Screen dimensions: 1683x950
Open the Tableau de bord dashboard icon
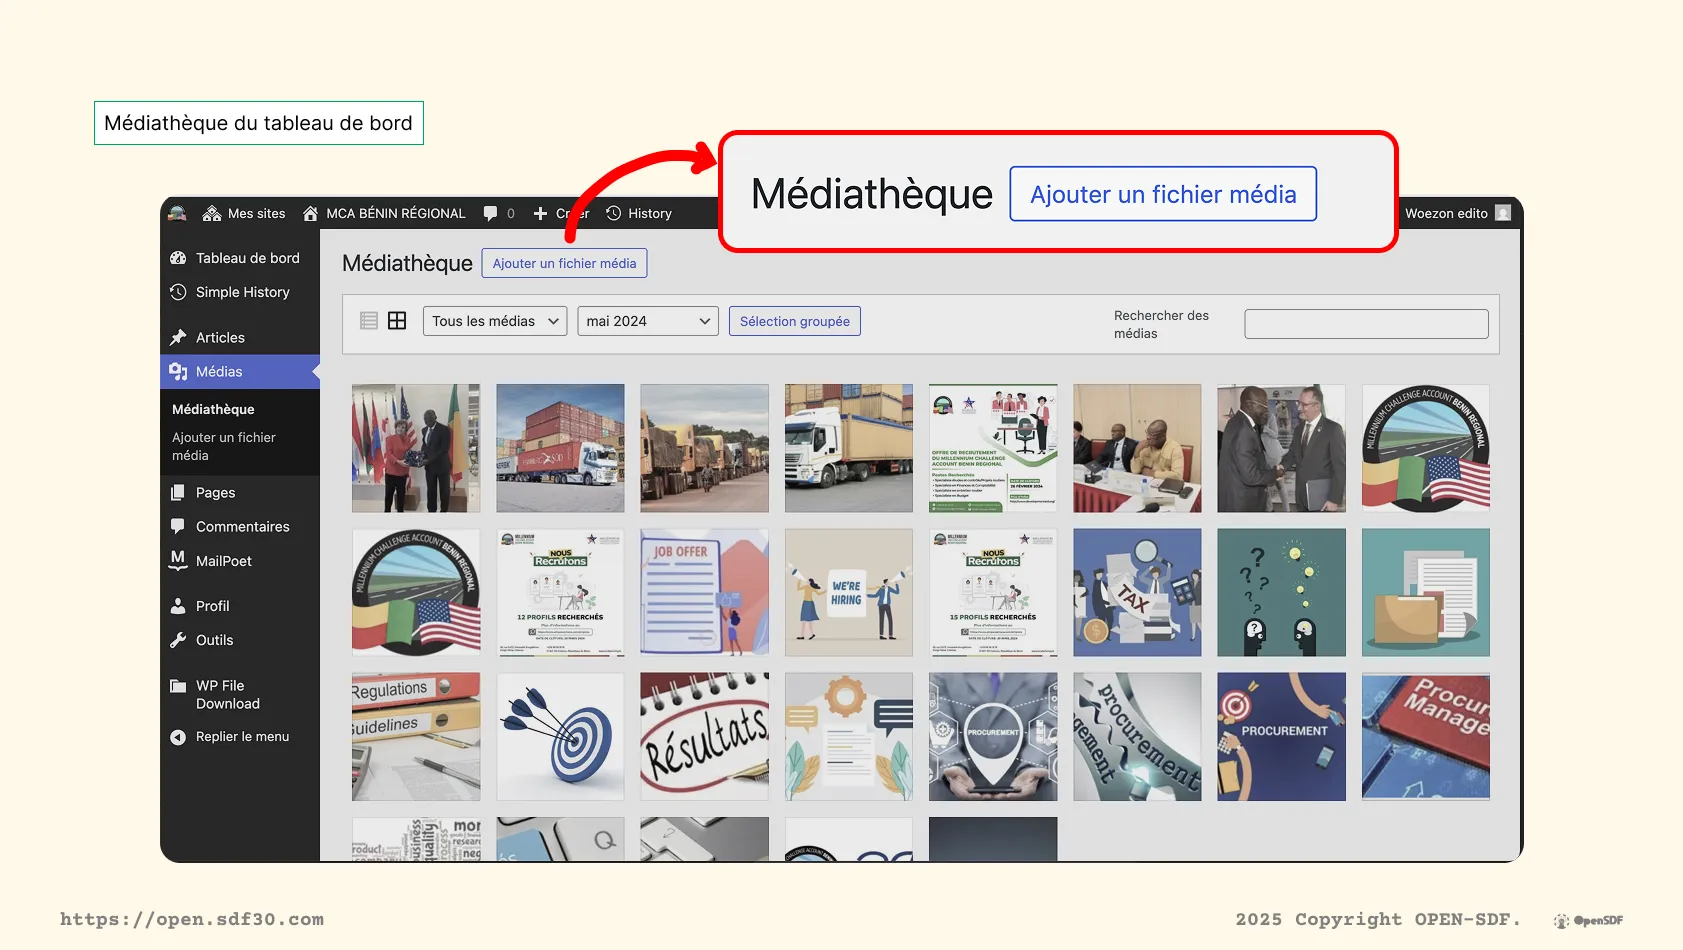(179, 257)
